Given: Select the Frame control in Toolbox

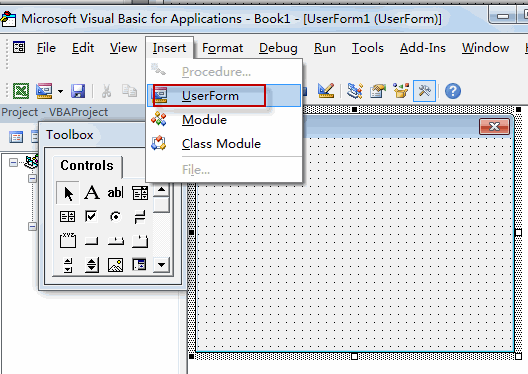Looking at the screenshot, I should coord(68,240).
